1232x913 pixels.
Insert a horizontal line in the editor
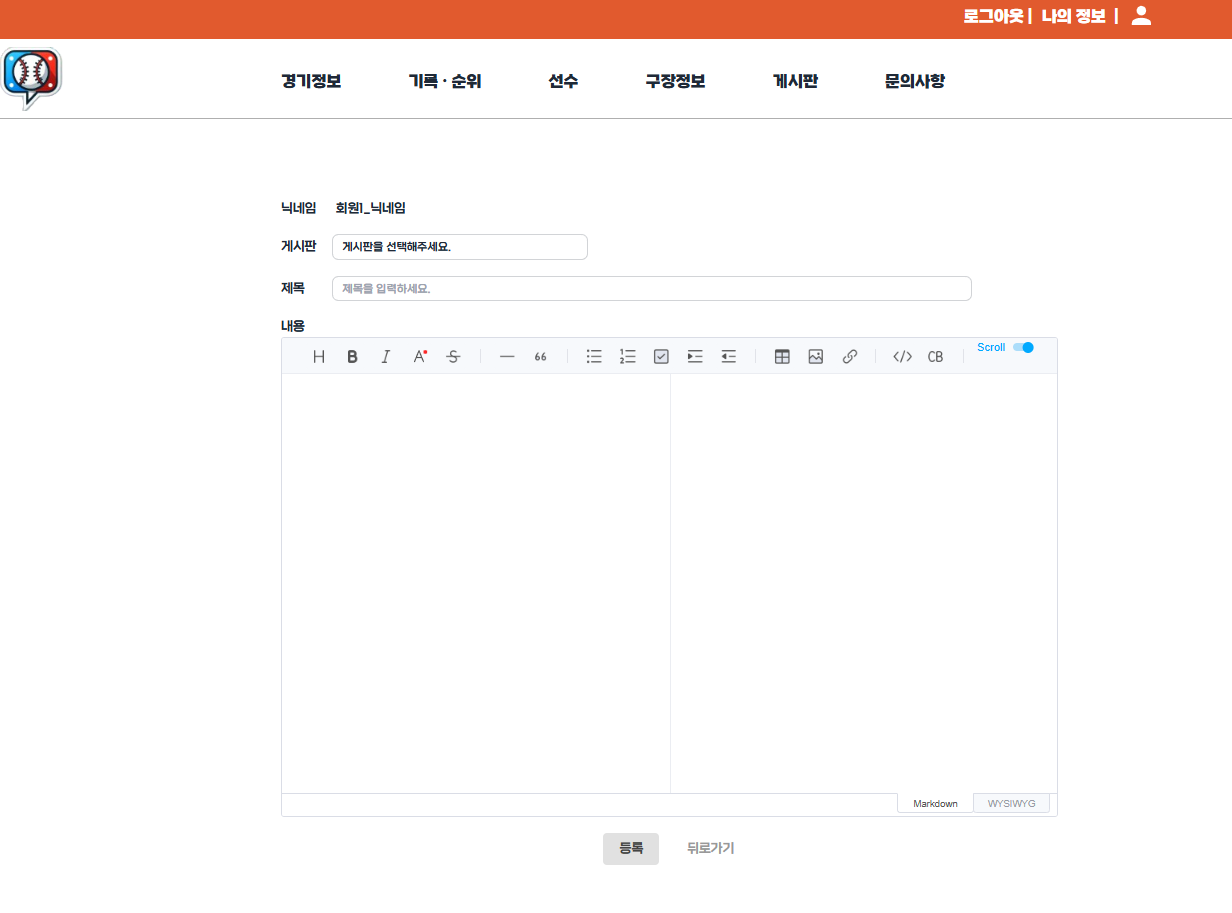[x=506, y=356]
